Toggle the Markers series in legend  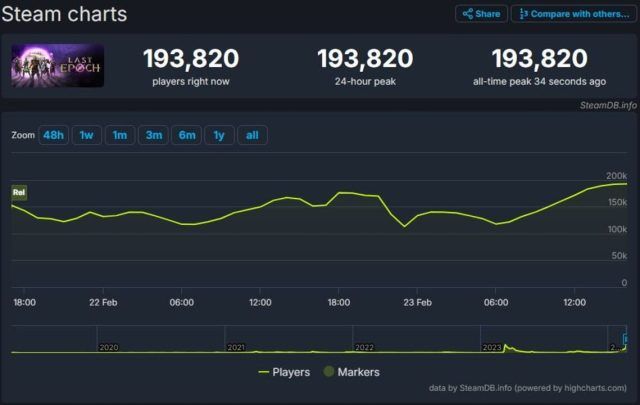tap(351, 372)
